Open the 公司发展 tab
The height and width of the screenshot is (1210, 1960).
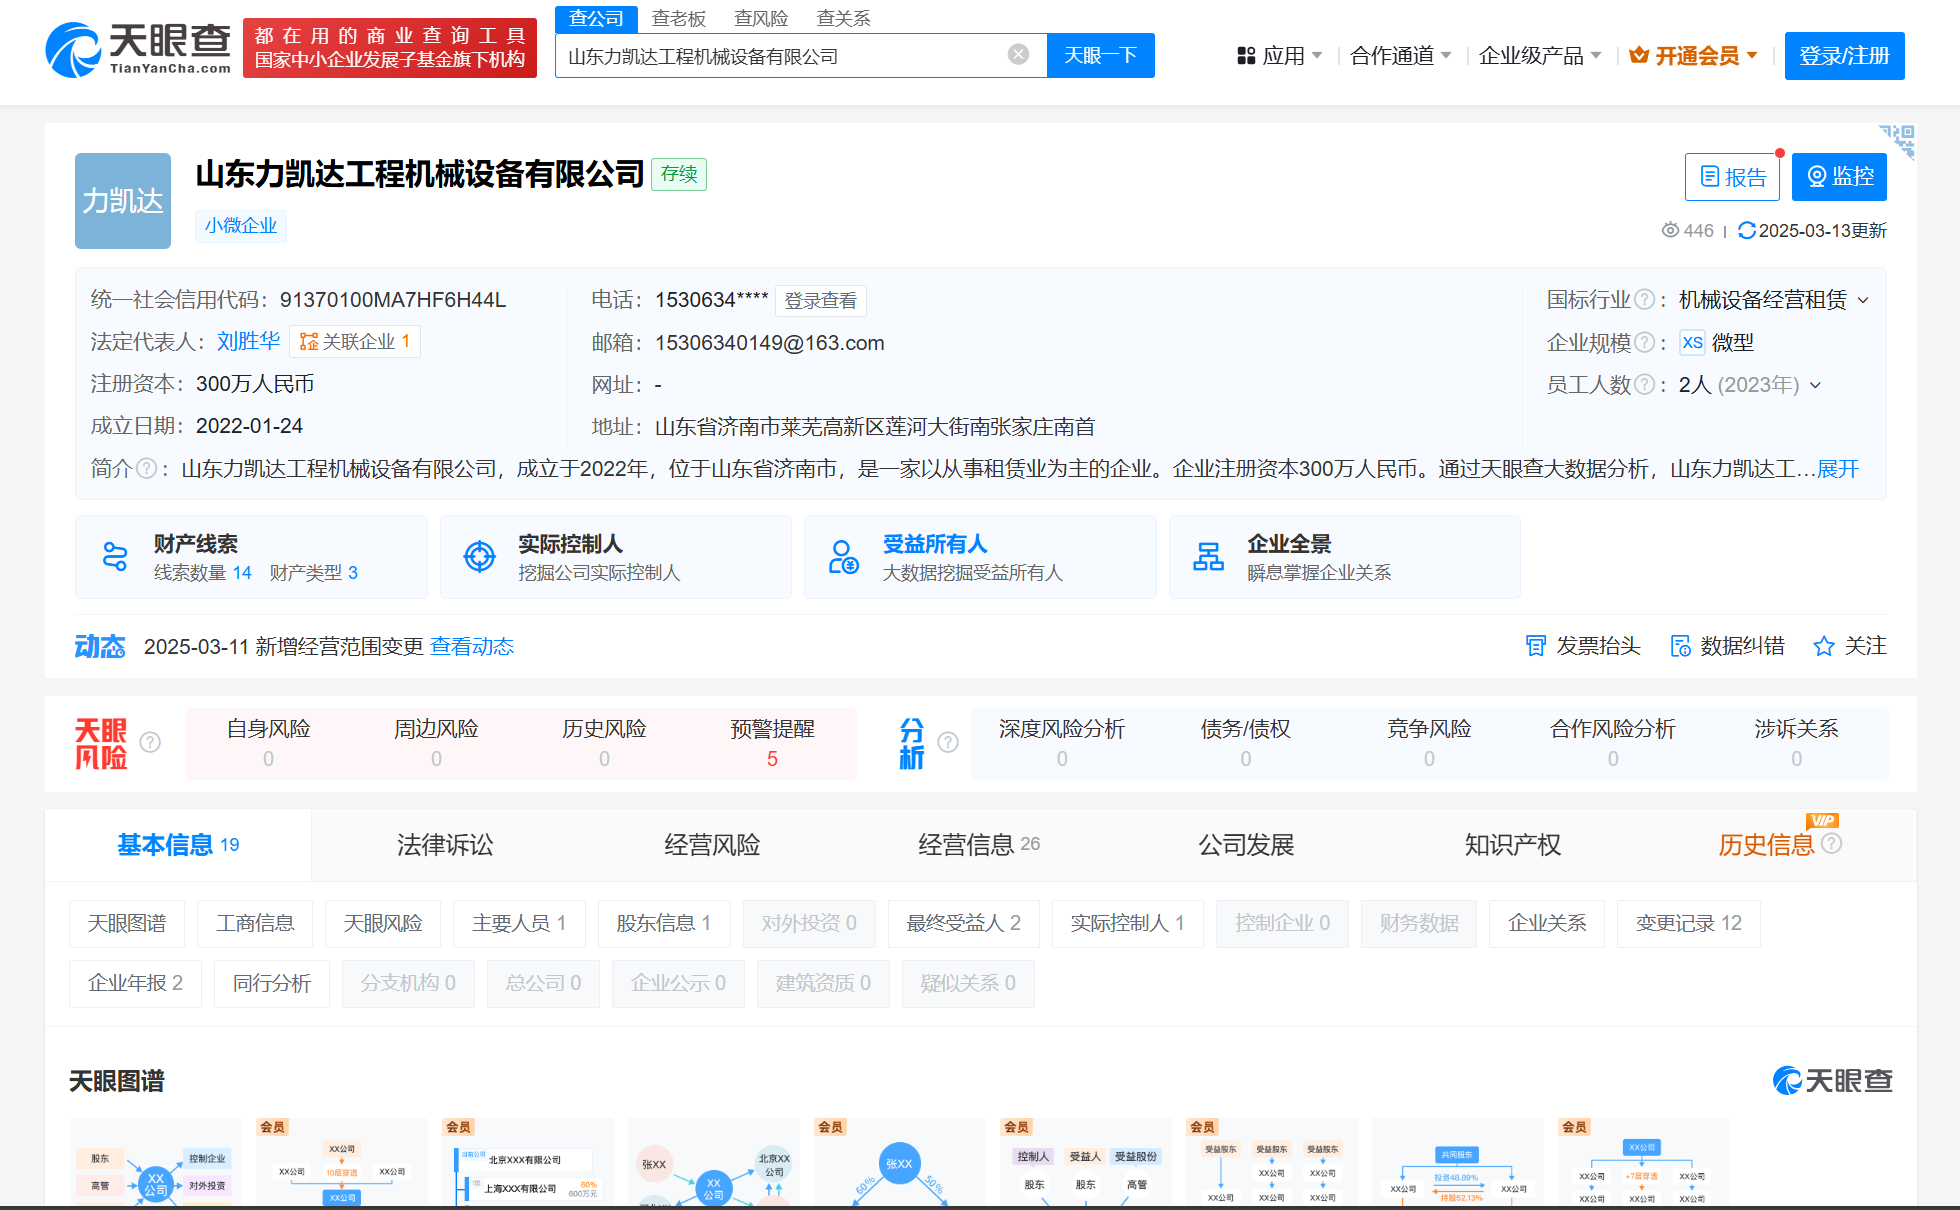1246,845
